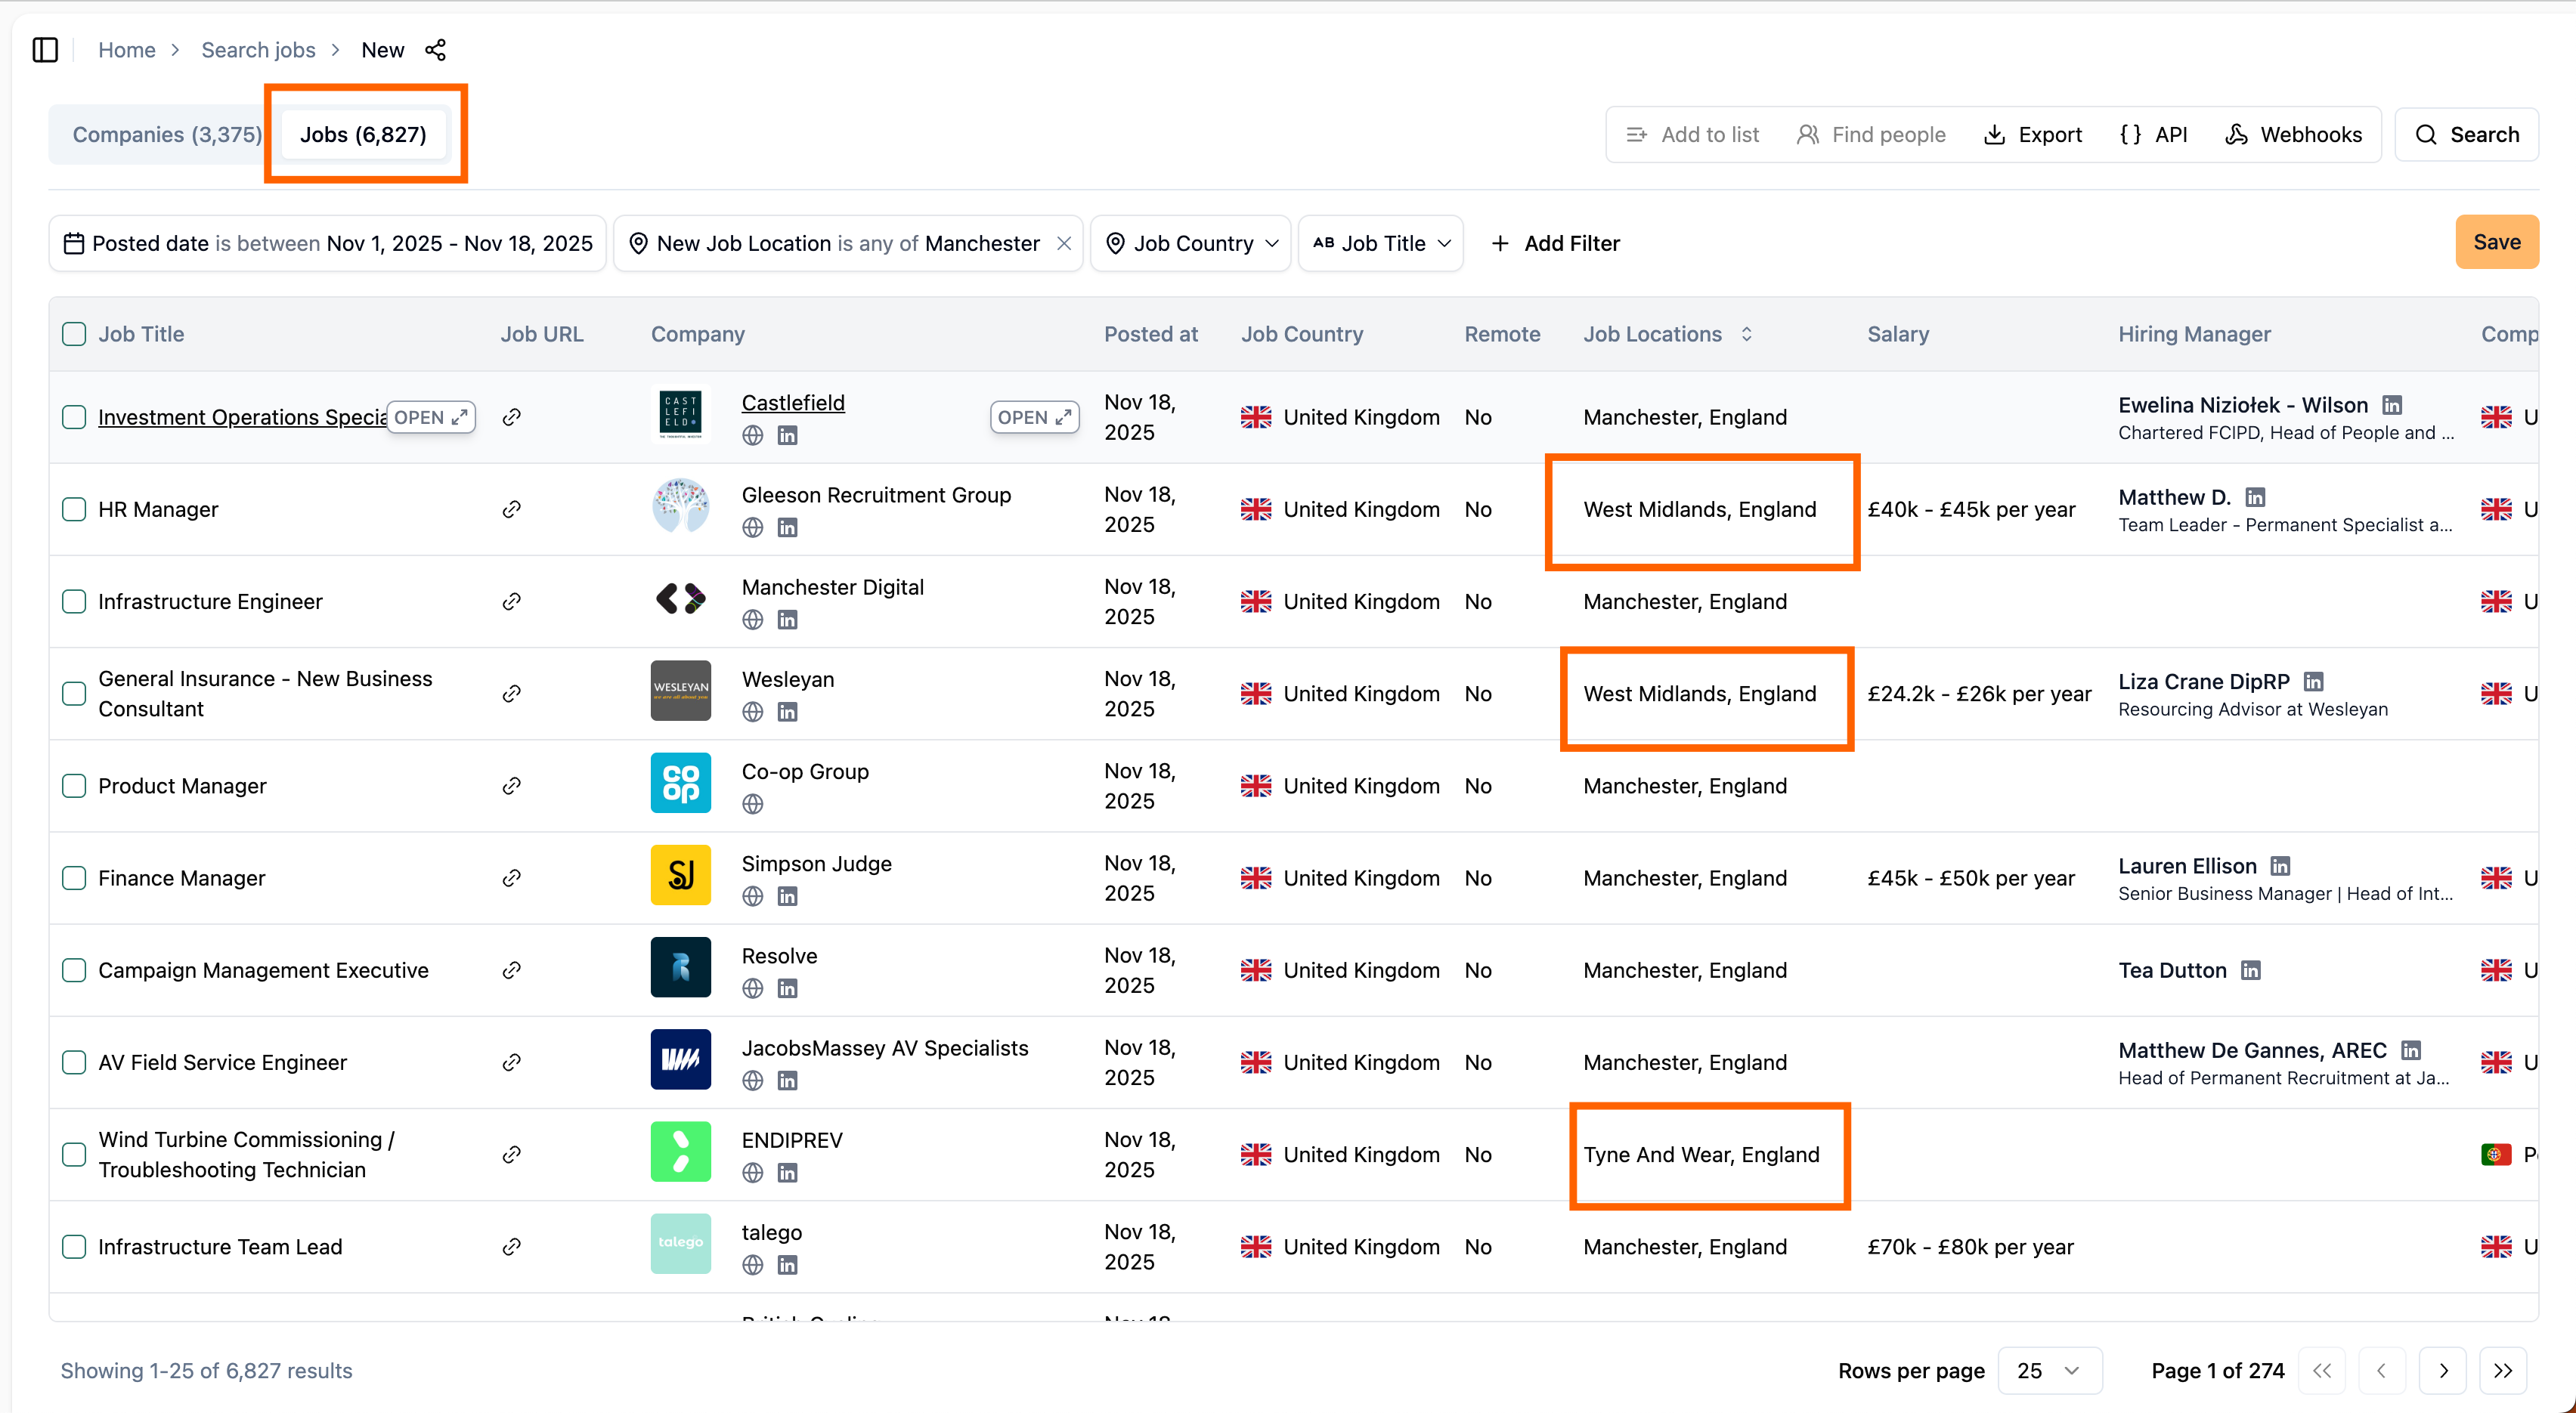
Task: Open the job URL link icon for HR Manager
Action: [511, 509]
